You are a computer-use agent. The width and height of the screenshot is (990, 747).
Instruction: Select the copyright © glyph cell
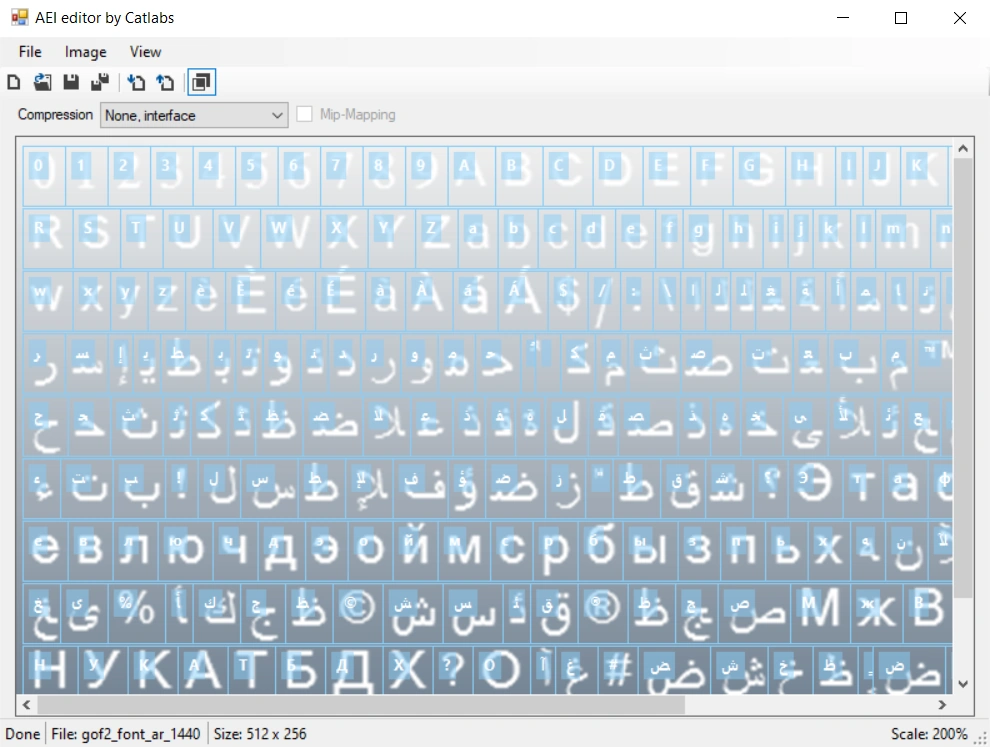click(357, 613)
